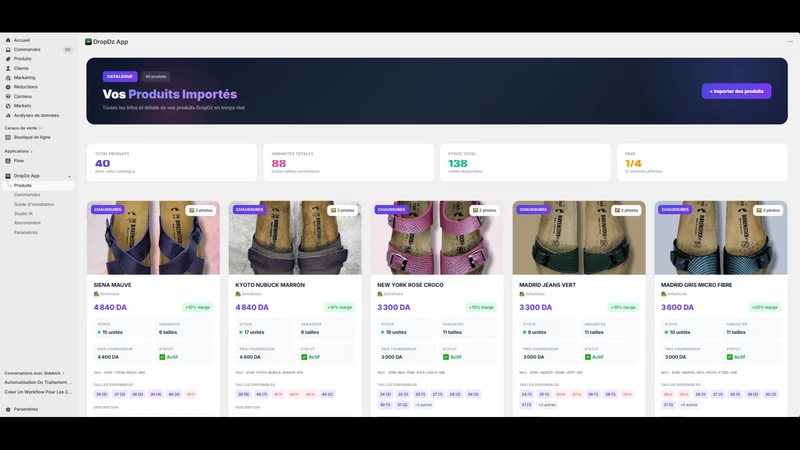Open MADRID JEANS VERT product image
800x450 pixels.
[x=579, y=238]
